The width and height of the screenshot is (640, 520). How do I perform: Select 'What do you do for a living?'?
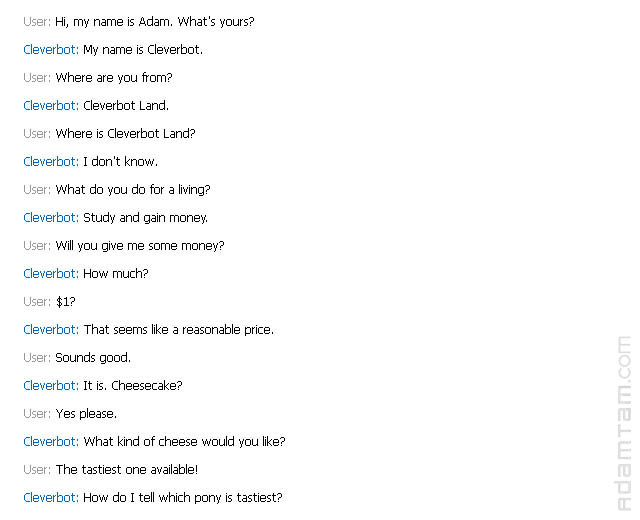point(133,190)
